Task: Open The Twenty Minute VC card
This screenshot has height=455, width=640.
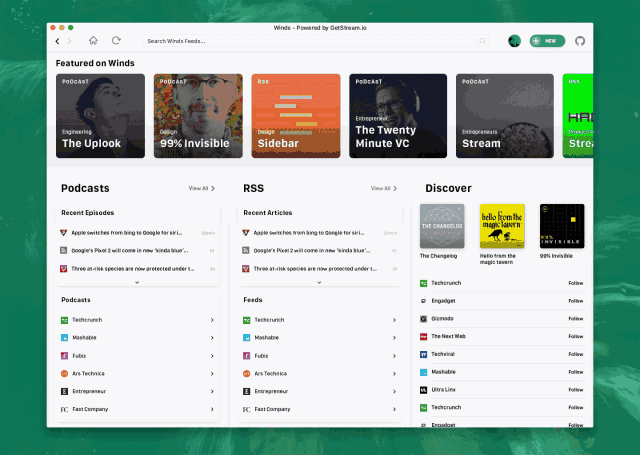Action: [398, 116]
